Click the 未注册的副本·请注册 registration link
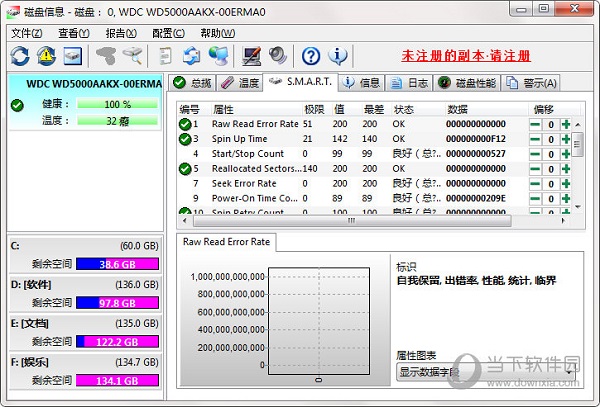The image size is (600, 407). coord(466,56)
